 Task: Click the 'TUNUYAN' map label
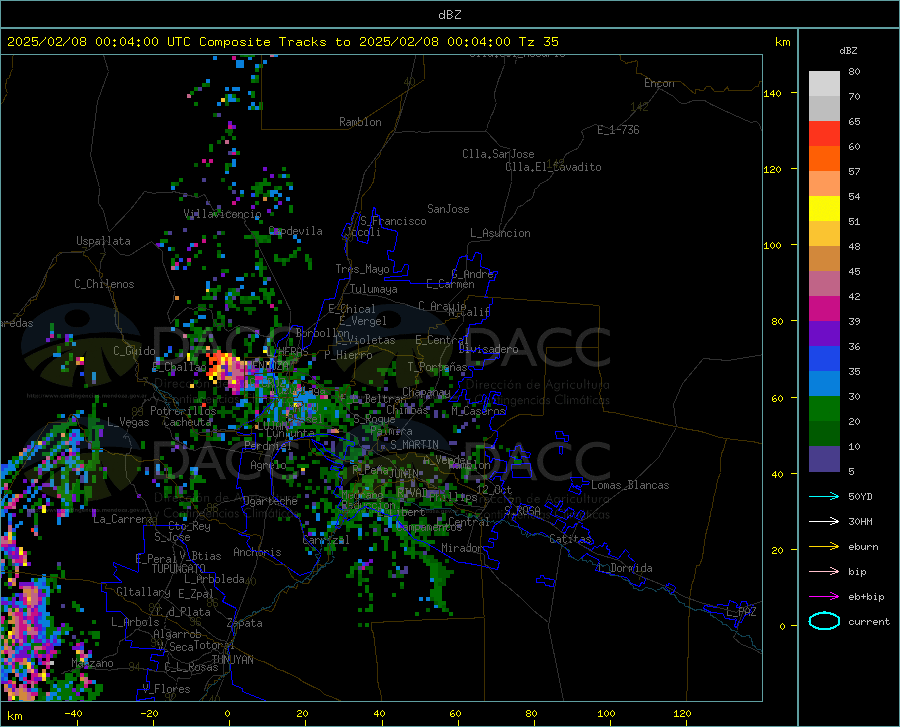click(x=232, y=660)
